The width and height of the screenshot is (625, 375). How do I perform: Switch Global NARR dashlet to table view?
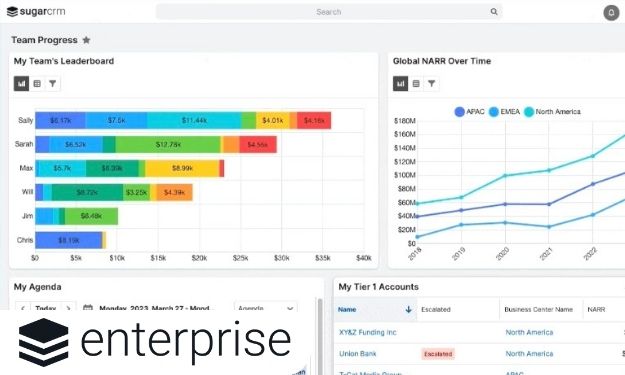[x=416, y=84]
